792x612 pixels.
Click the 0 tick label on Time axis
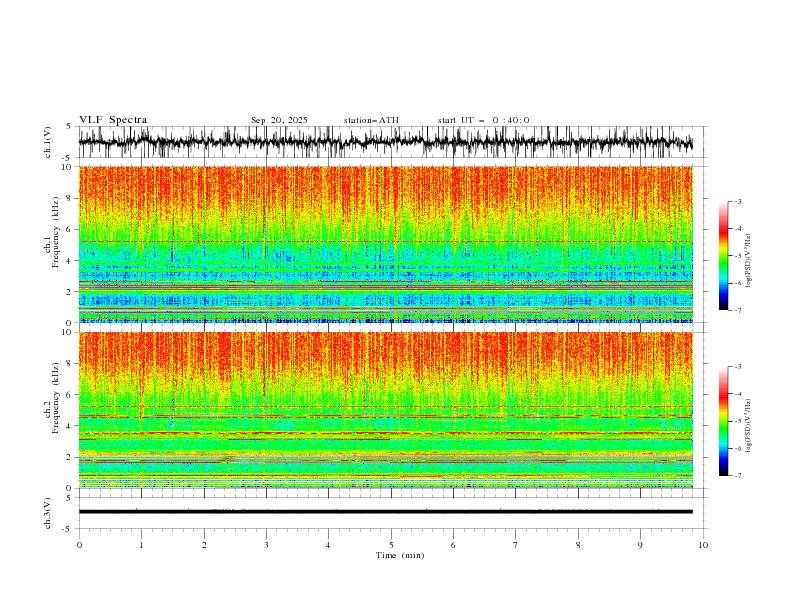coord(79,545)
